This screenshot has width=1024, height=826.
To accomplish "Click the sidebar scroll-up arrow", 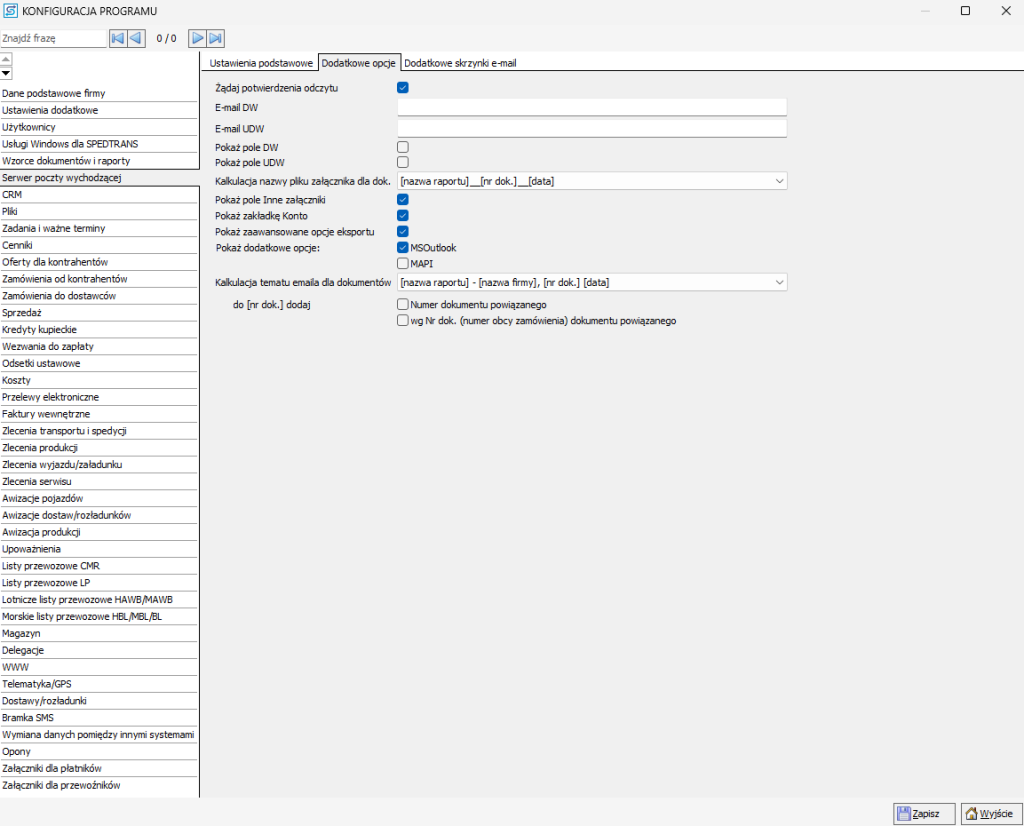I will tap(6, 60).
